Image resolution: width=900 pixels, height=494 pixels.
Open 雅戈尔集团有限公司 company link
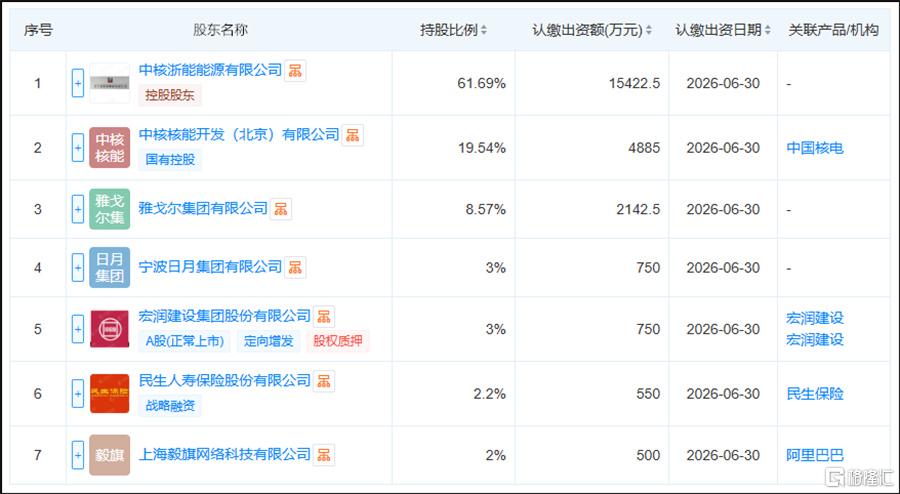click(x=203, y=208)
